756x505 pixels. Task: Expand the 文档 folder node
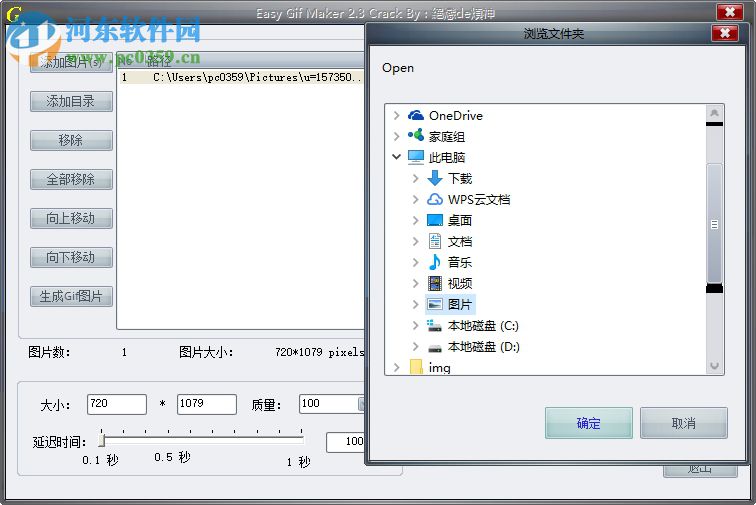[416, 241]
